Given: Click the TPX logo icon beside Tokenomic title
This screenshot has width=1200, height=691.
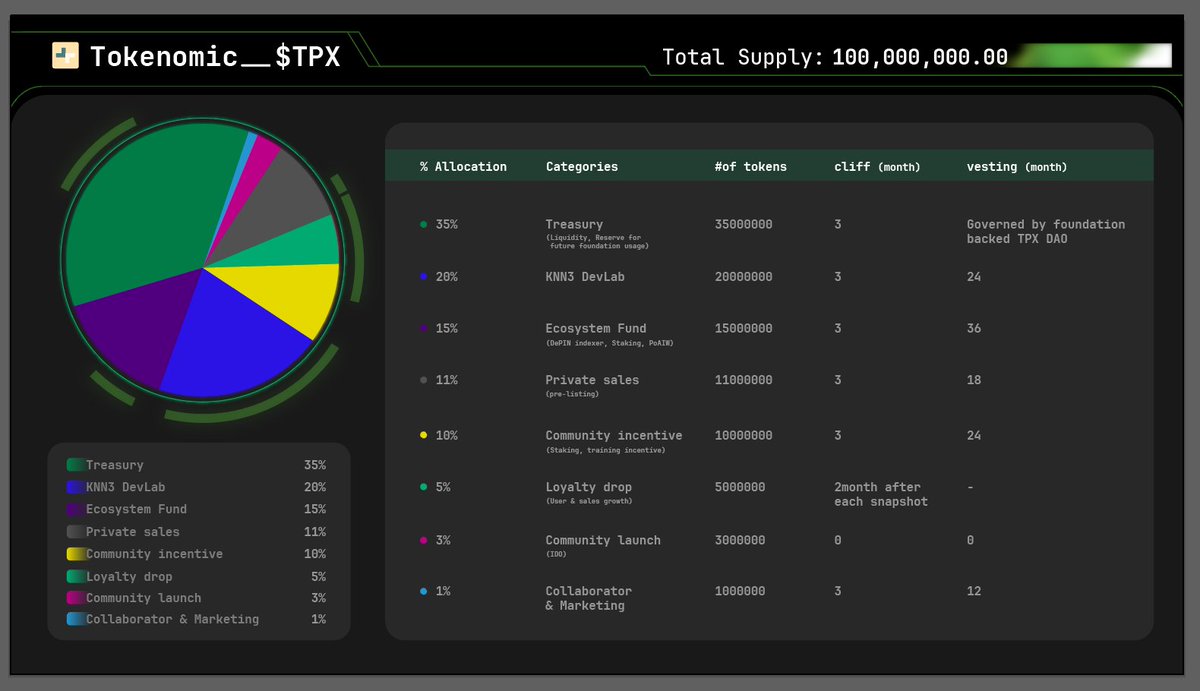Looking at the screenshot, I should pos(65,56).
